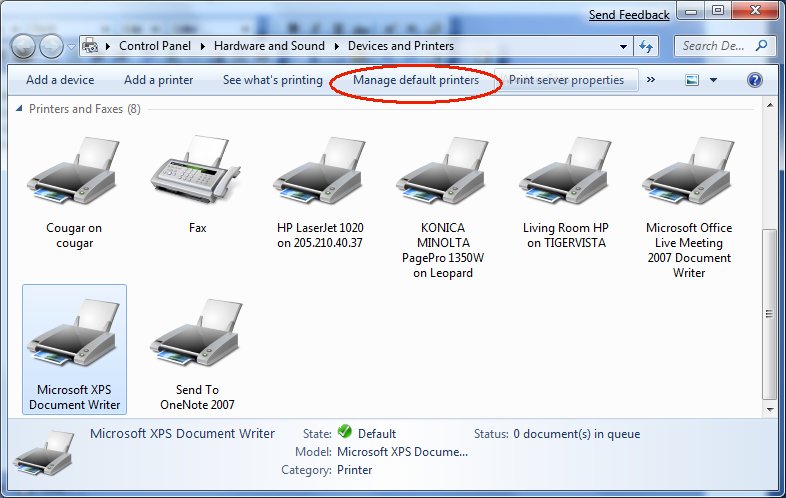Click the devices icon in address bar
The height and width of the screenshot is (498, 786).
[x=90, y=46]
